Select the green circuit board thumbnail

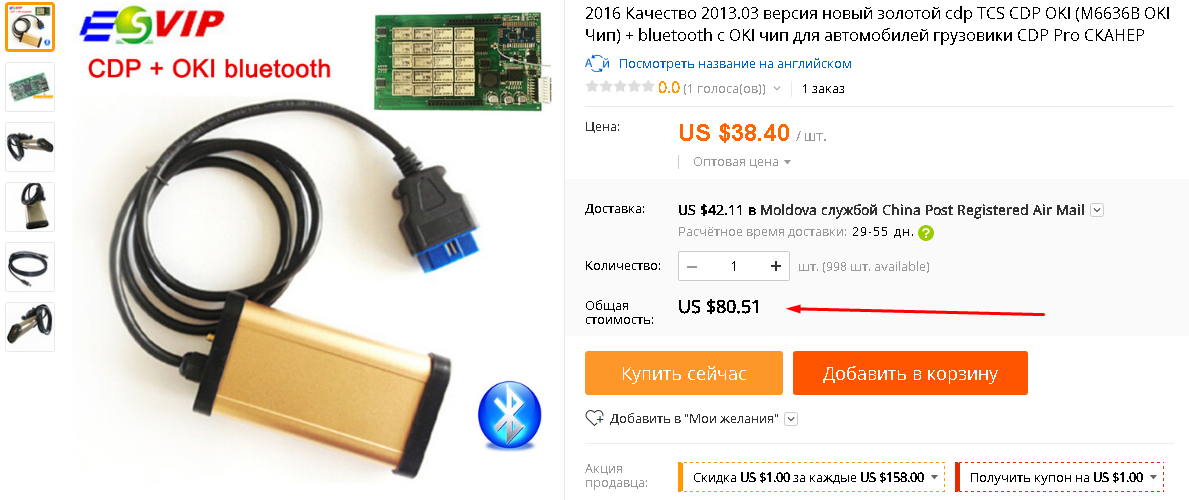30,87
